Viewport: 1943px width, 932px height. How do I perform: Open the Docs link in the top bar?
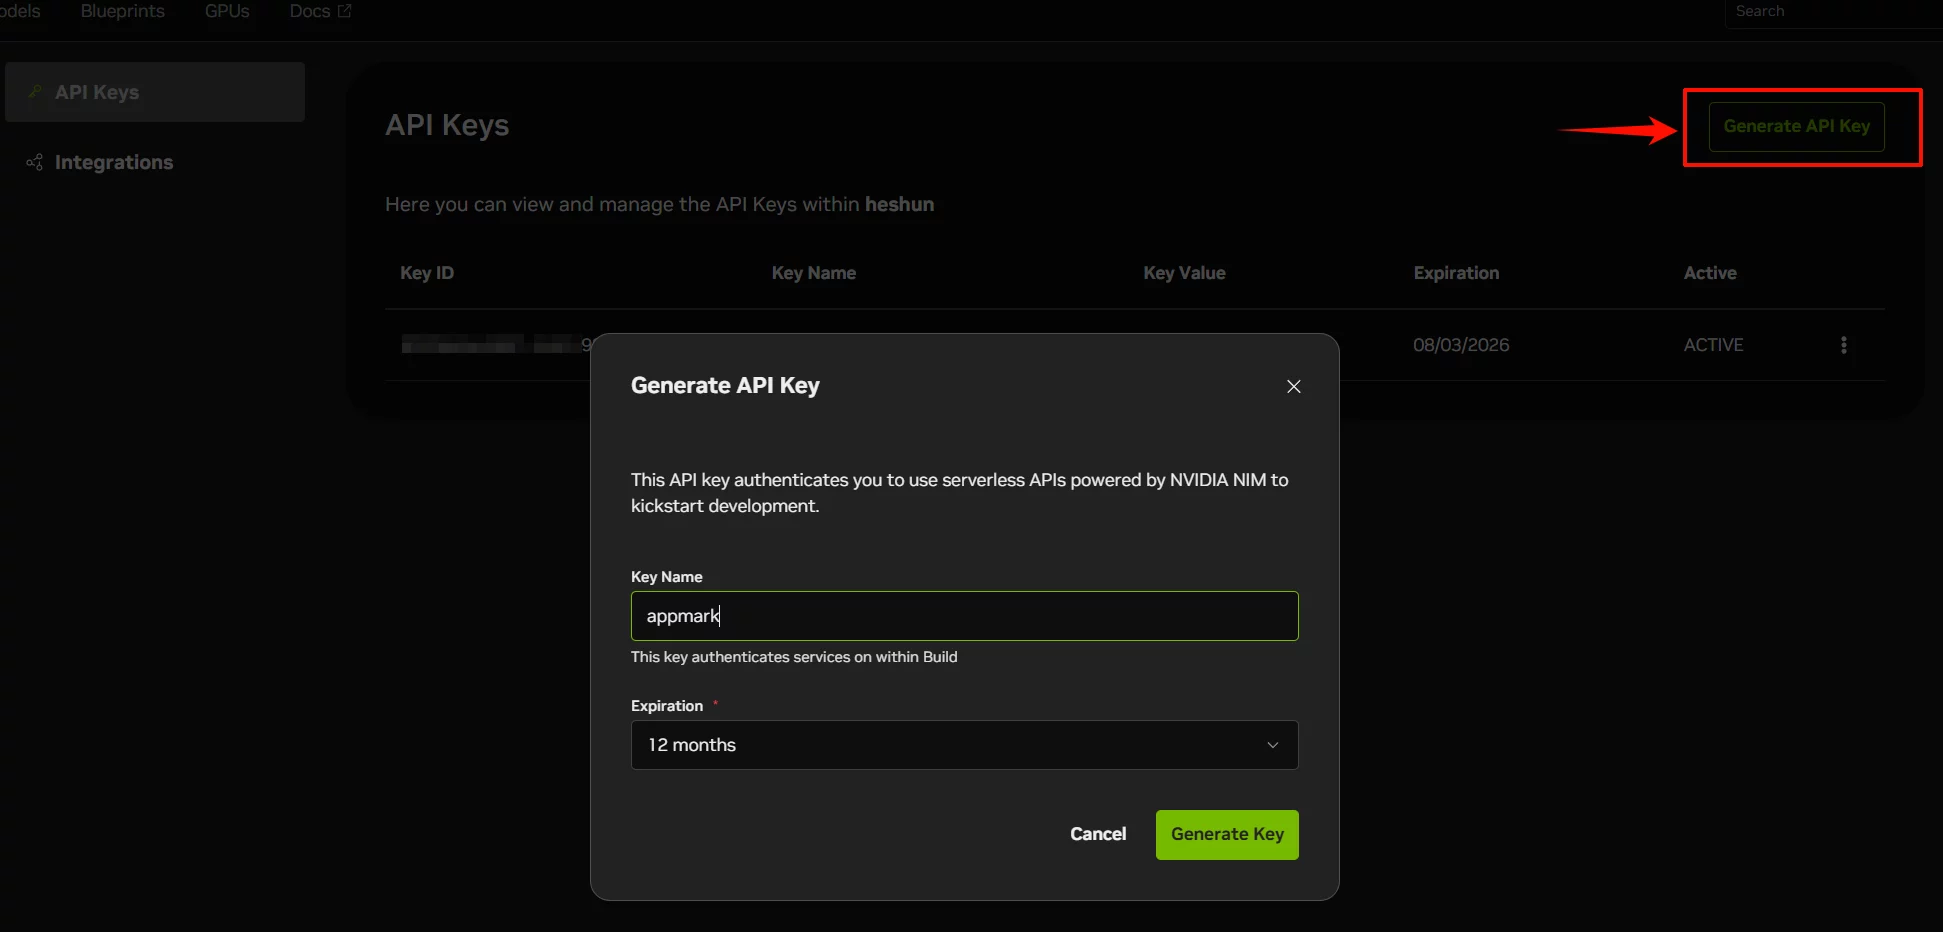309,11
